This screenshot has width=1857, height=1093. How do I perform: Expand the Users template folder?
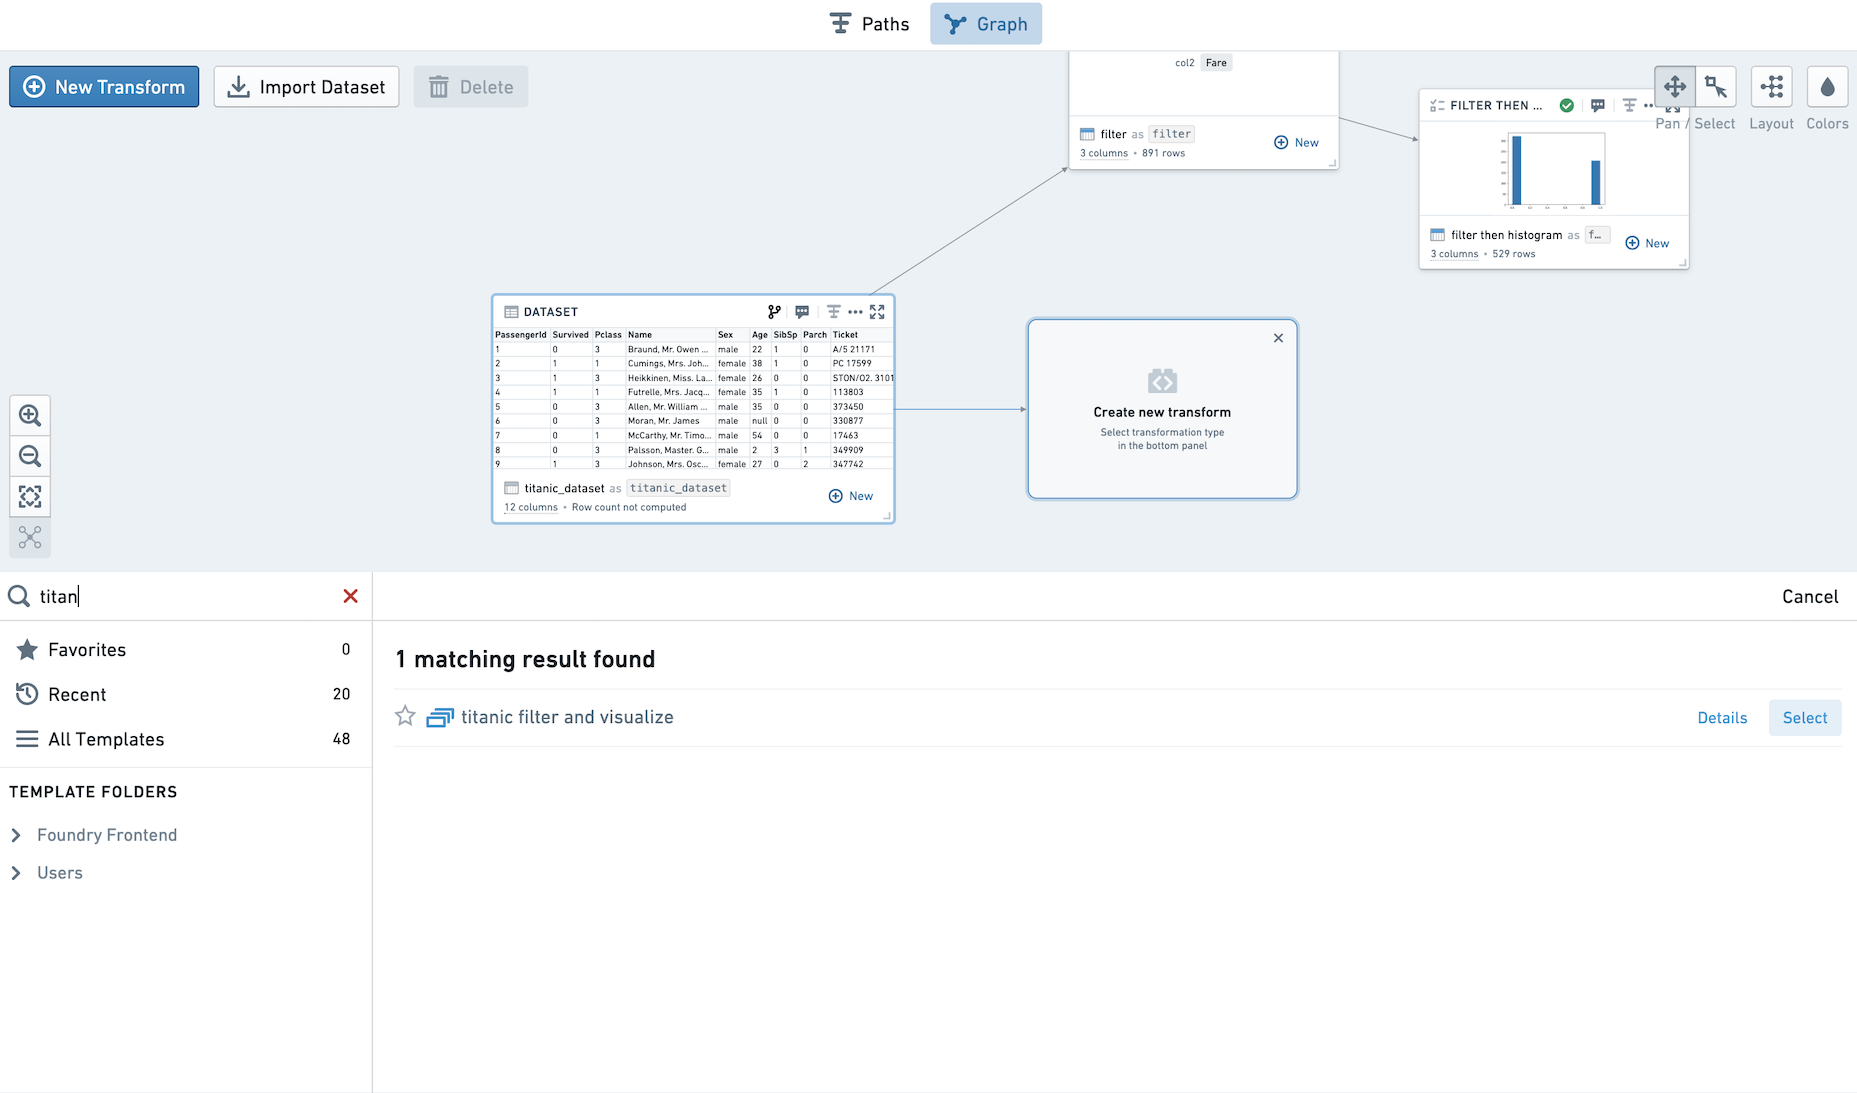pos(16,873)
